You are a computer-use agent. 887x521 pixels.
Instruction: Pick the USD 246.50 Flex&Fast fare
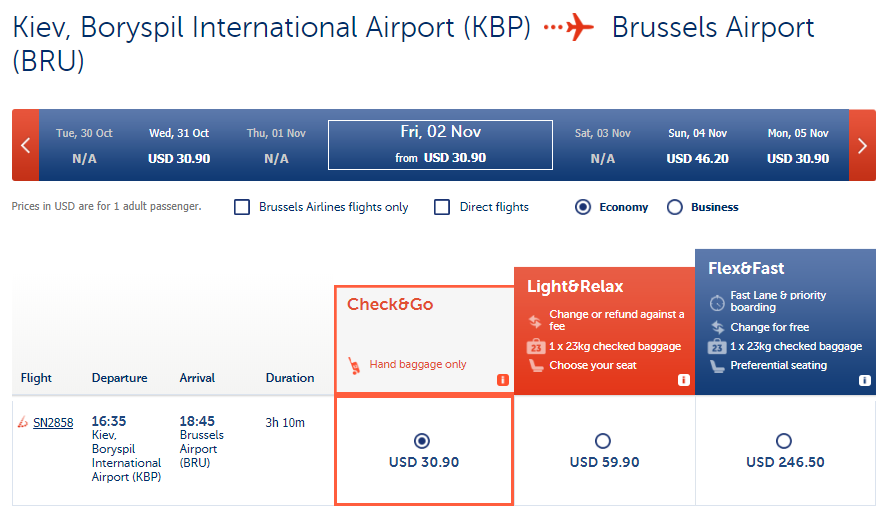pyautogui.click(x=784, y=441)
